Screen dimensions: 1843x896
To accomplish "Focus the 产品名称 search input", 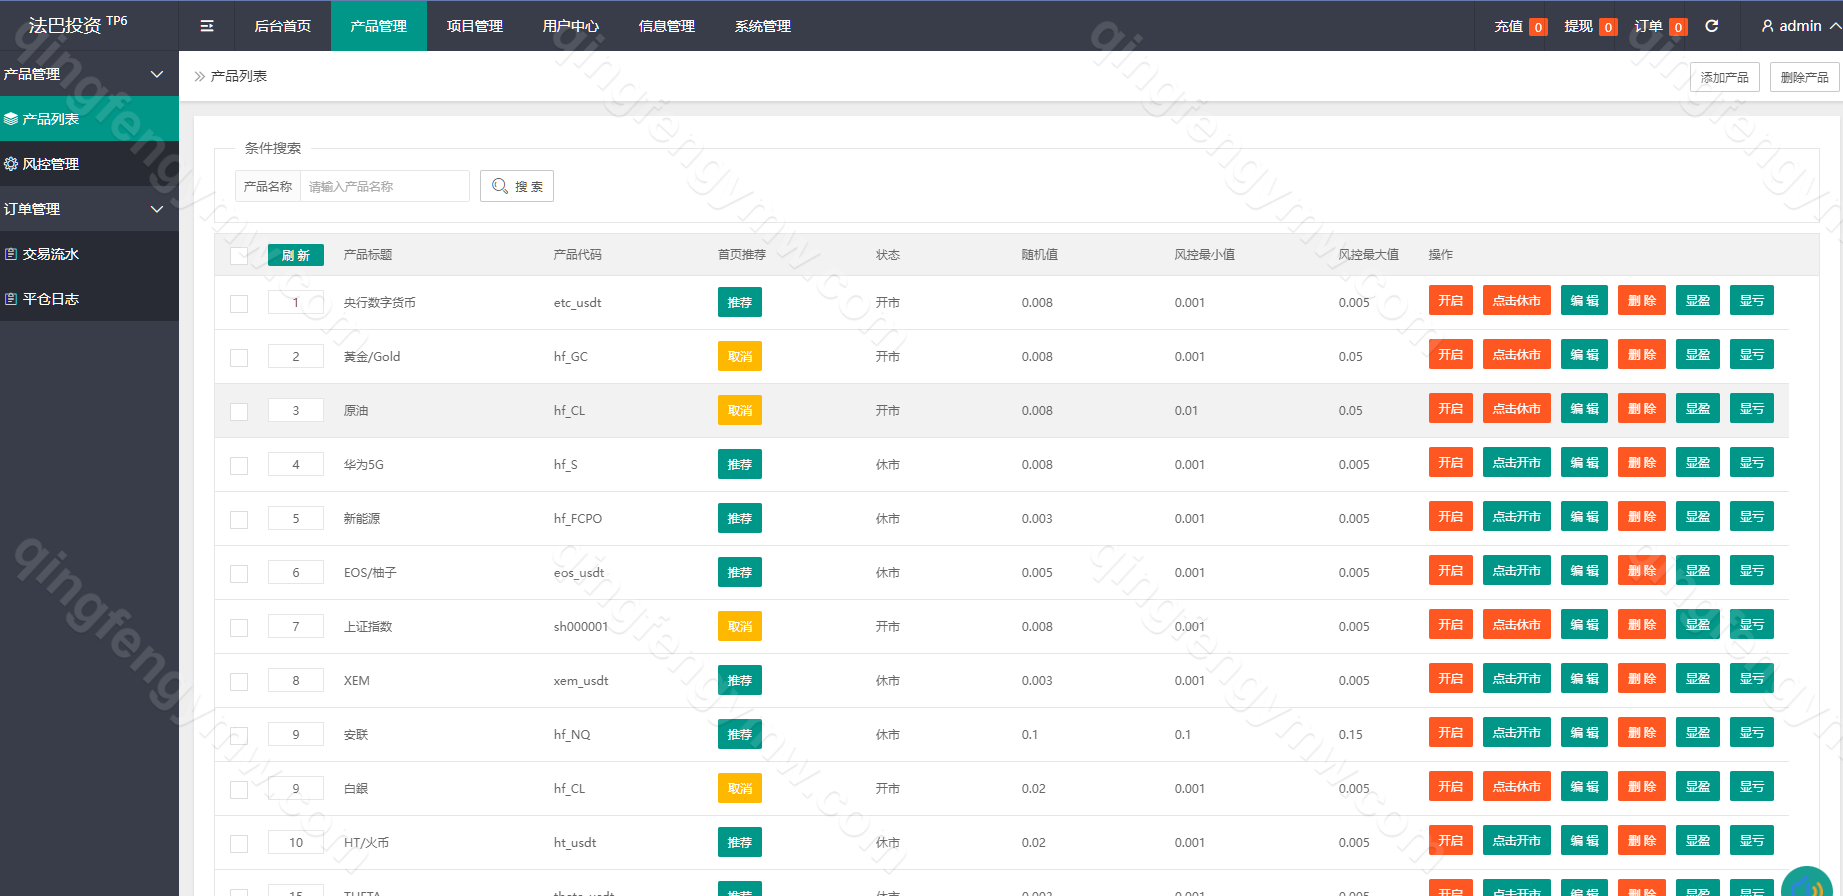I will pos(385,186).
